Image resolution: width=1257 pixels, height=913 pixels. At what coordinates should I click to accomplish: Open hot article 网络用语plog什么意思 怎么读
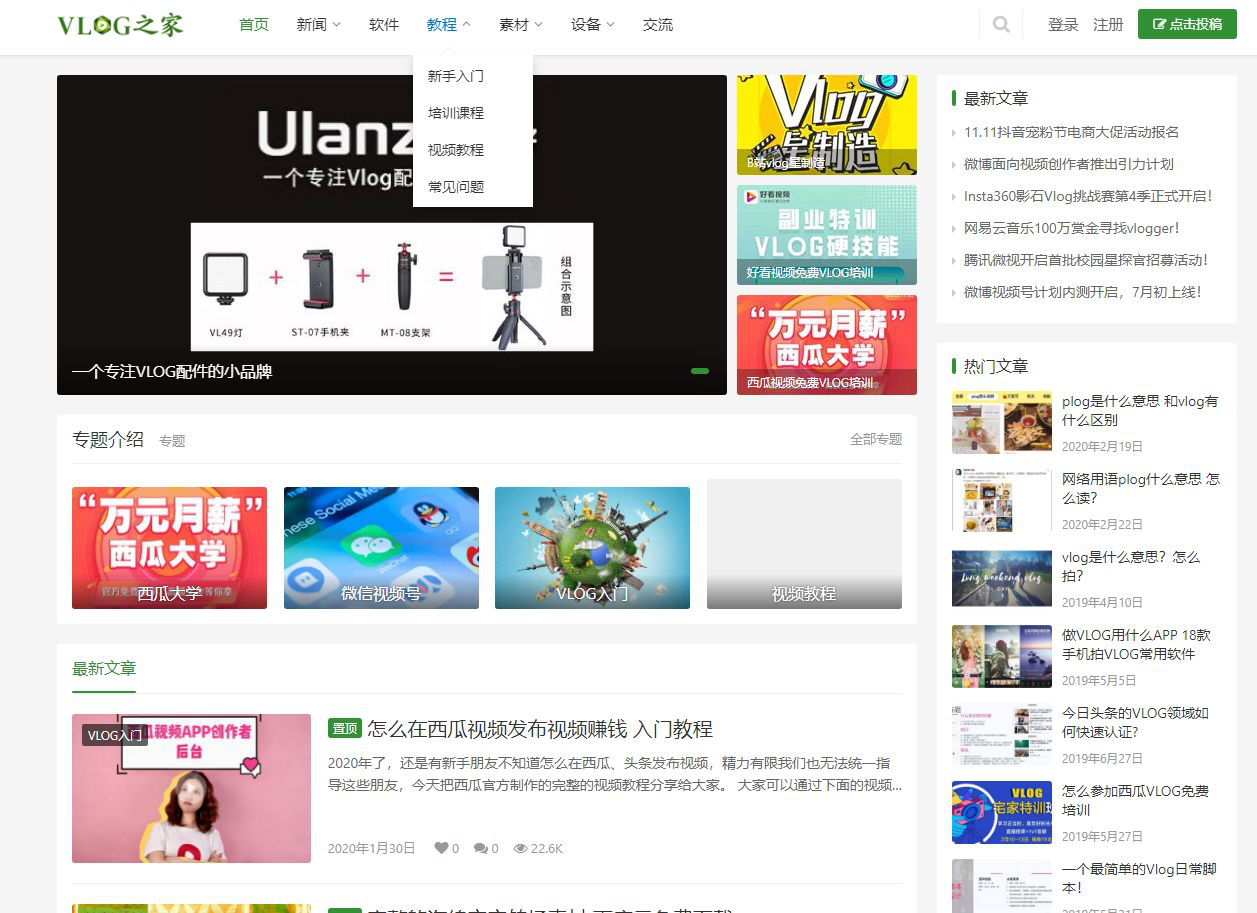point(1141,488)
